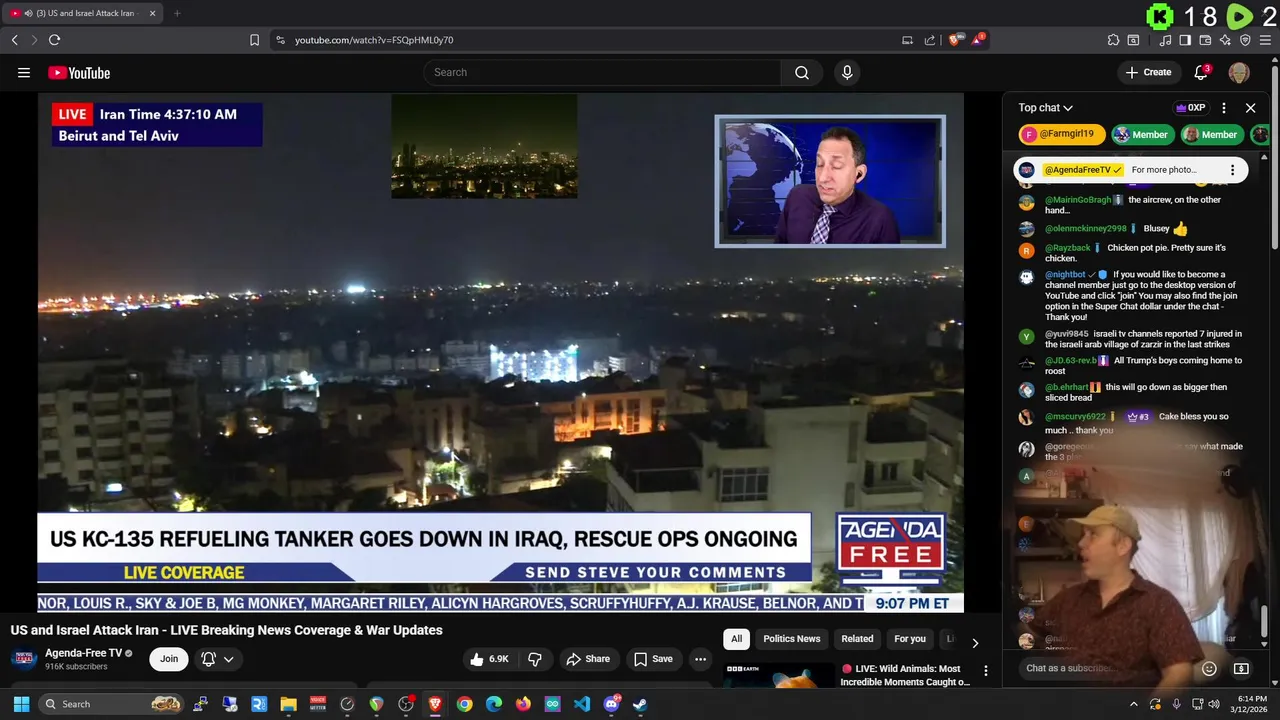Open the Brave music playlist icon
The width and height of the screenshot is (1280, 720).
[x=1165, y=40]
